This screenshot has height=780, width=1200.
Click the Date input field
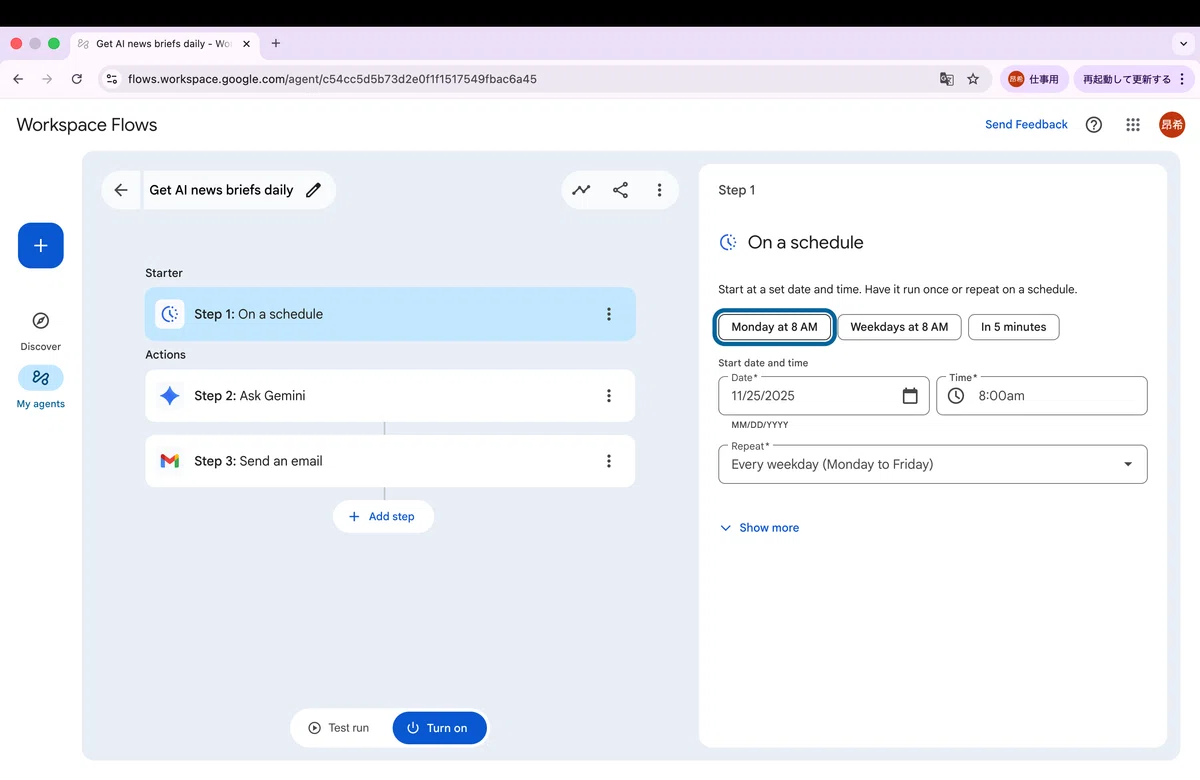pyautogui.click(x=824, y=396)
